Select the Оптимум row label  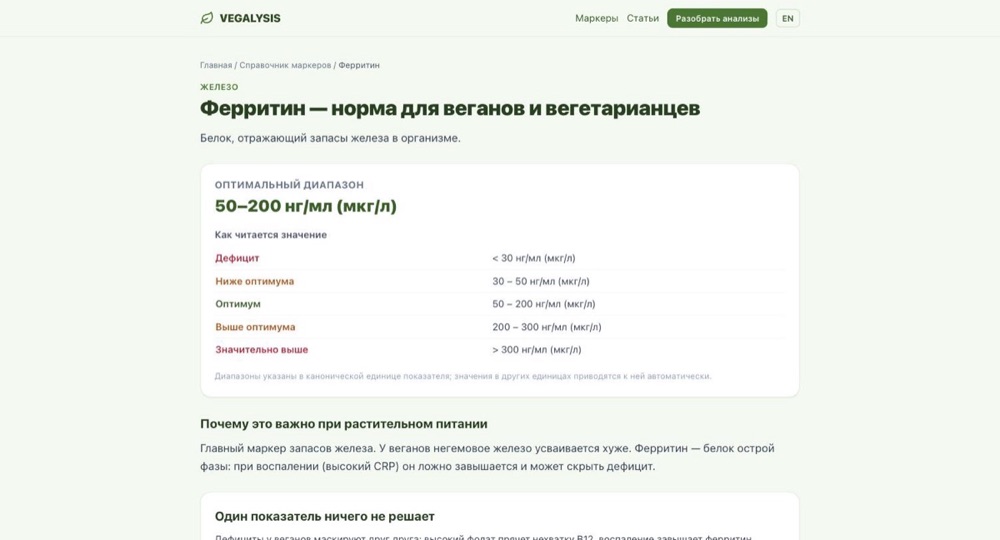click(237, 304)
